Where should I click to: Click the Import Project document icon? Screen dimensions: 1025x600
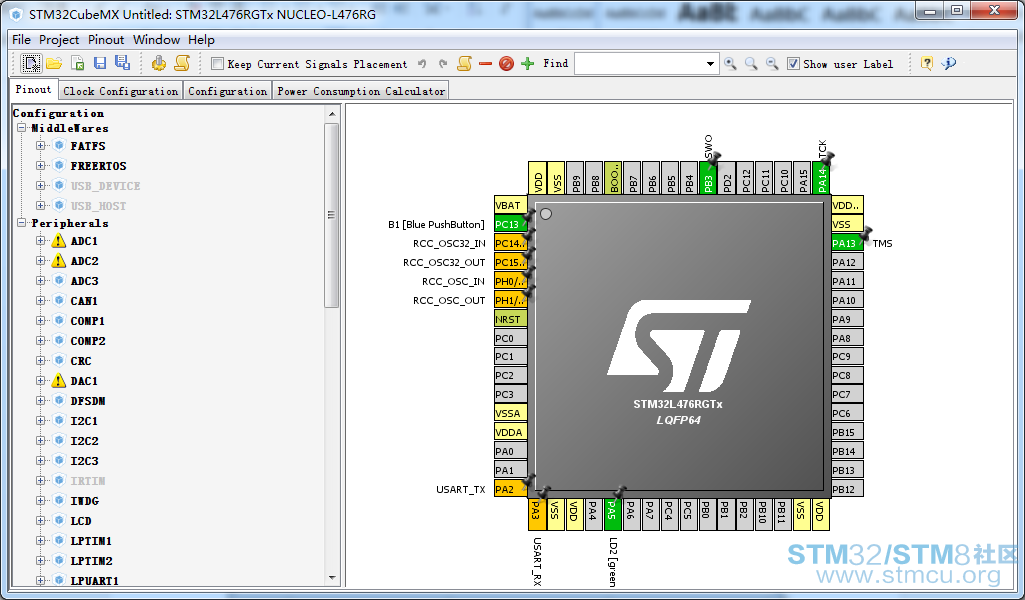click(77, 63)
